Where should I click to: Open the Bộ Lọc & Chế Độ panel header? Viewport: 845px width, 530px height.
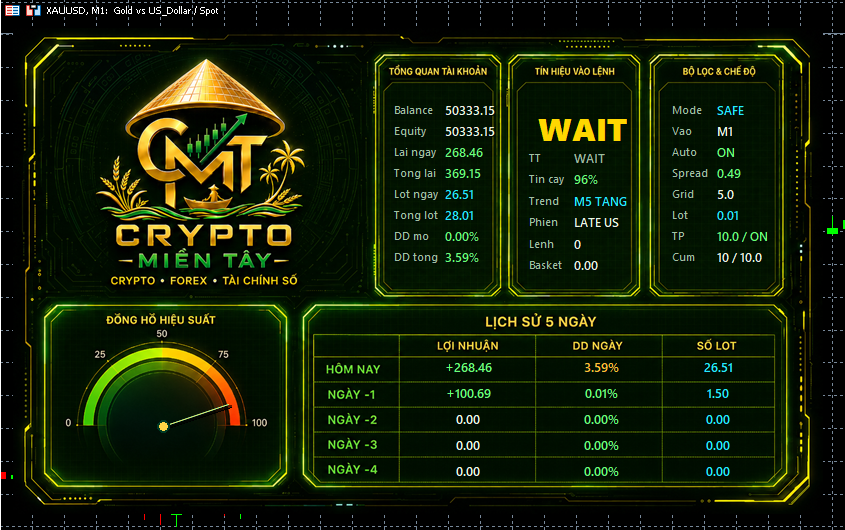[718, 71]
